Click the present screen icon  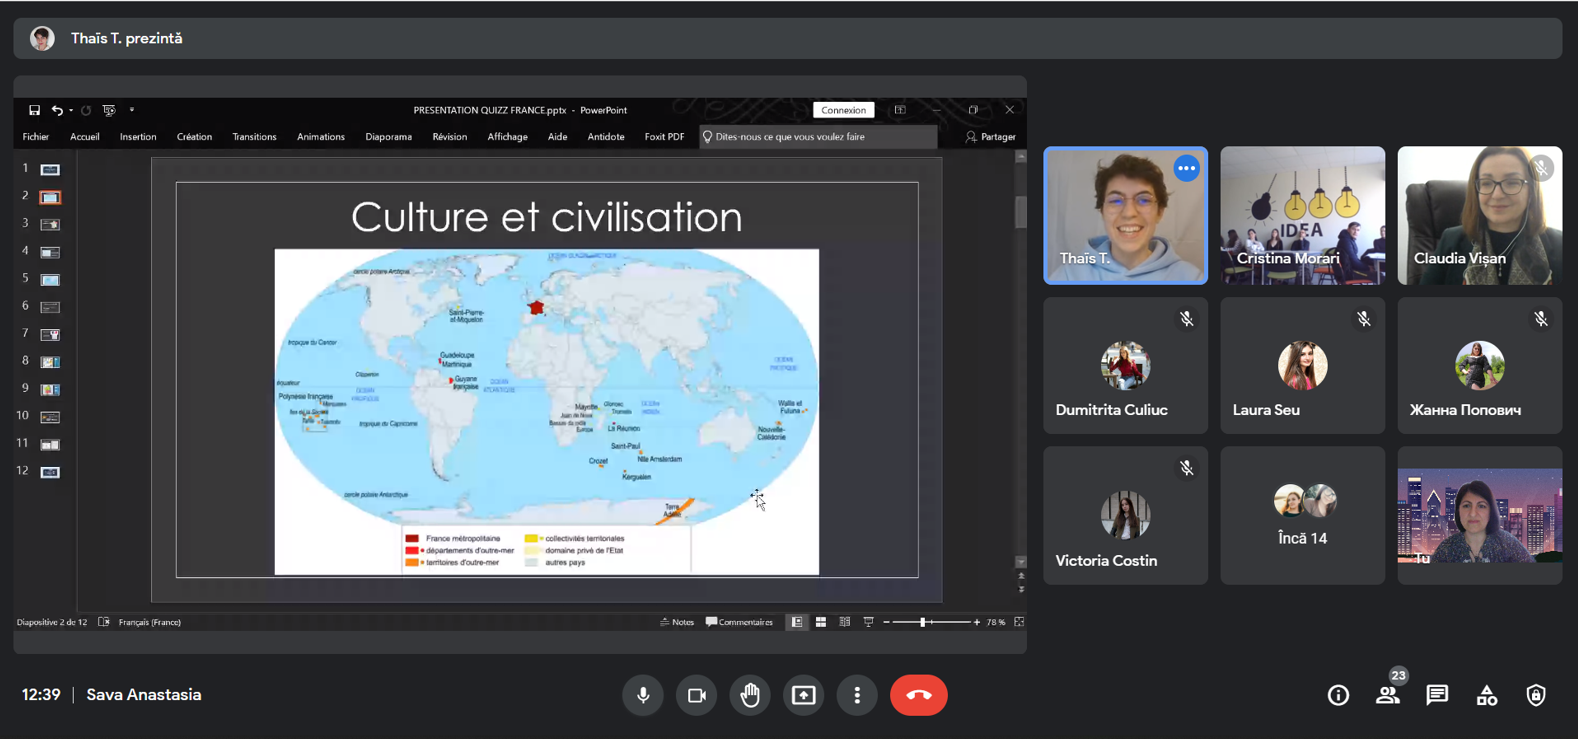(x=804, y=695)
